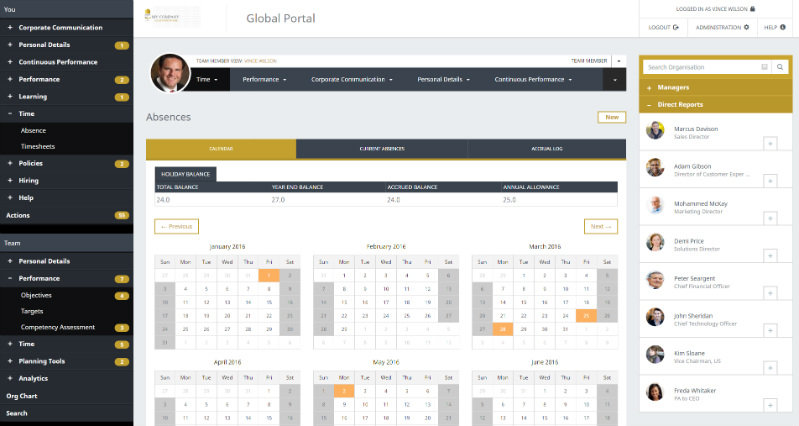
Task: Expand Continuous Performance in the sidebar
Action: (x=66, y=62)
